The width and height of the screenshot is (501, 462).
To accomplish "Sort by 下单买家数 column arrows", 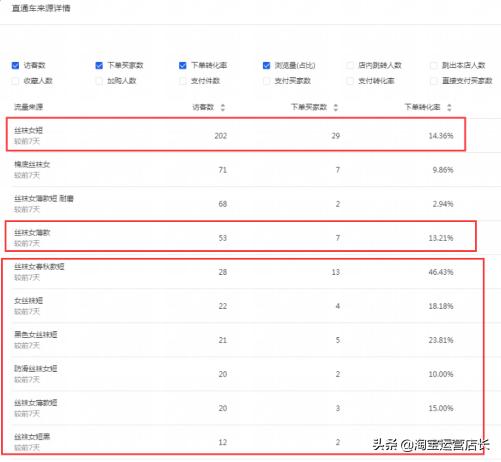I will point(336,107).
